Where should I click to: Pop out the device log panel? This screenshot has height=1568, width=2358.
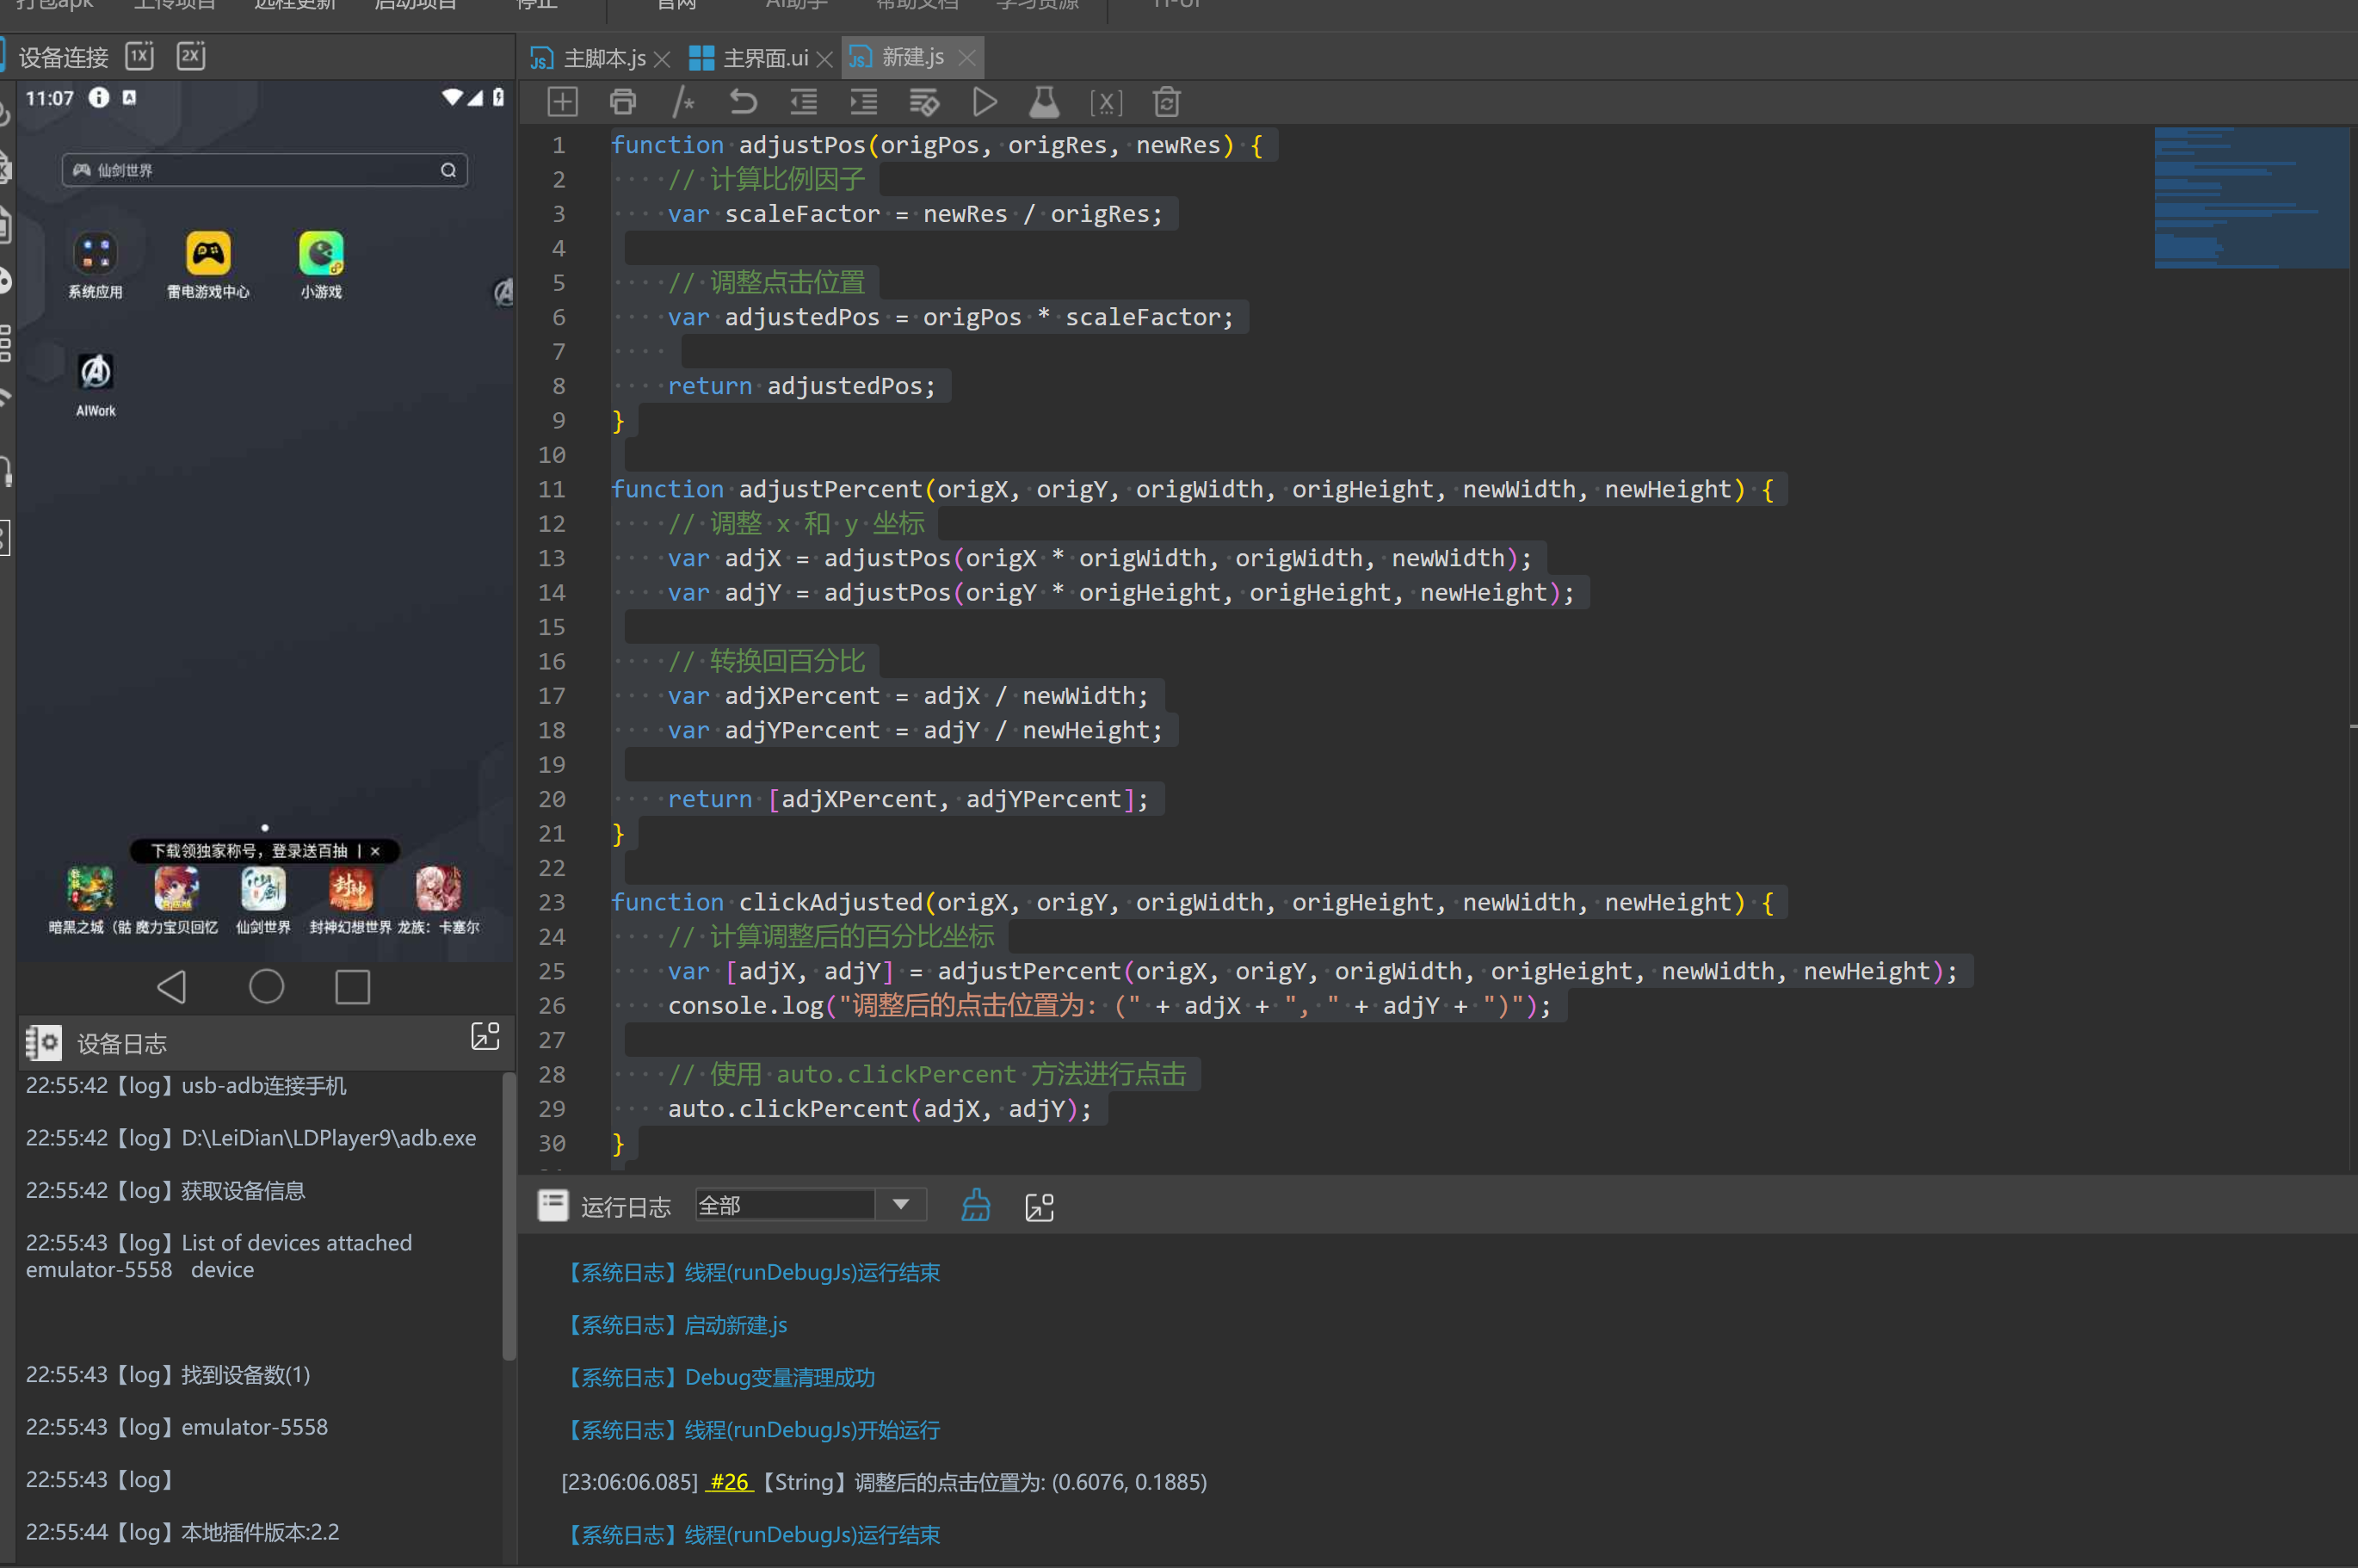(485, 1037)
